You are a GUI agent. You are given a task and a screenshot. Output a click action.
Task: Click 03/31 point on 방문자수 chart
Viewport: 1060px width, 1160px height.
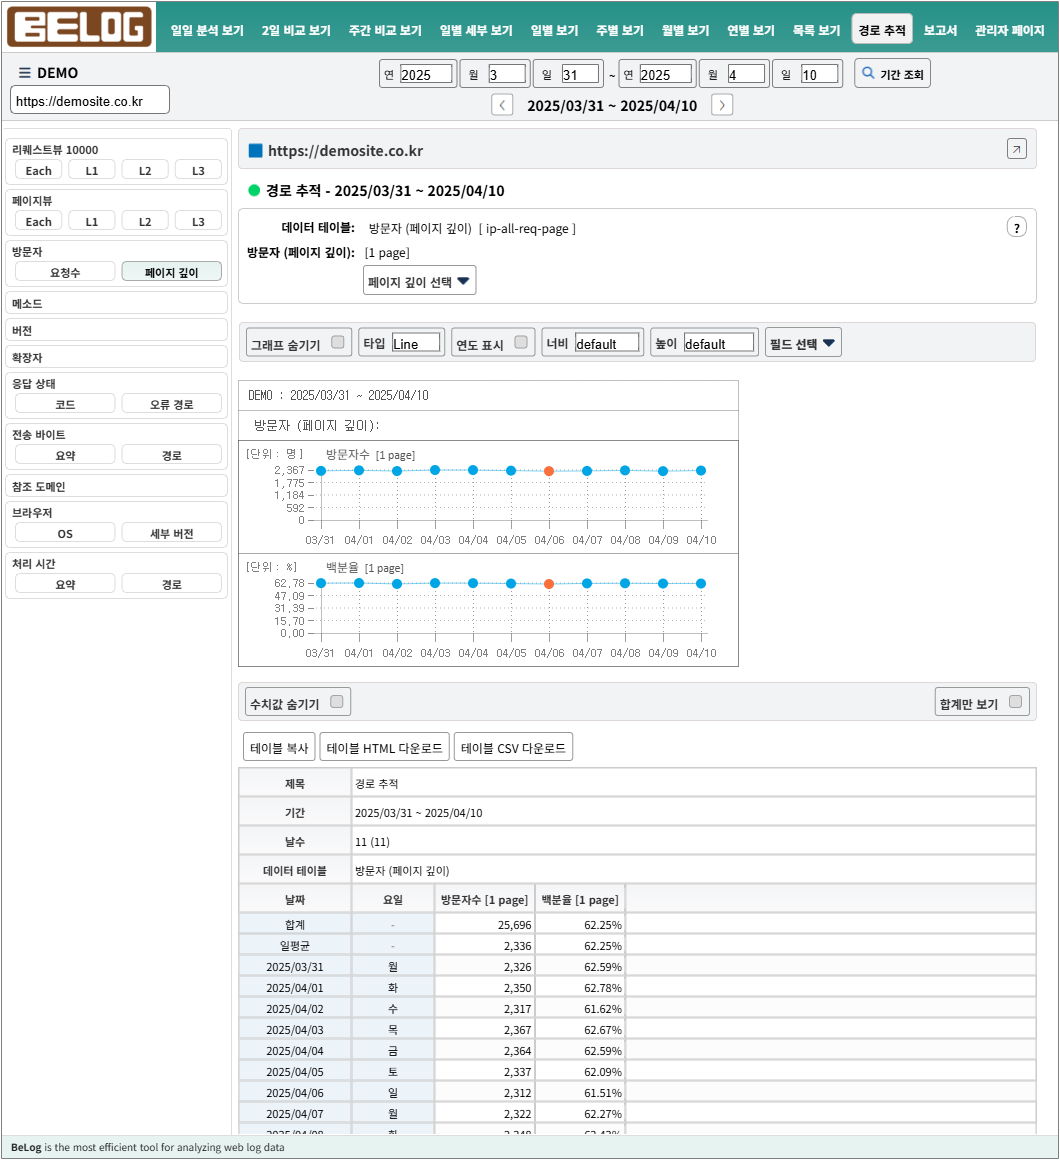click(x=321, y=471)
